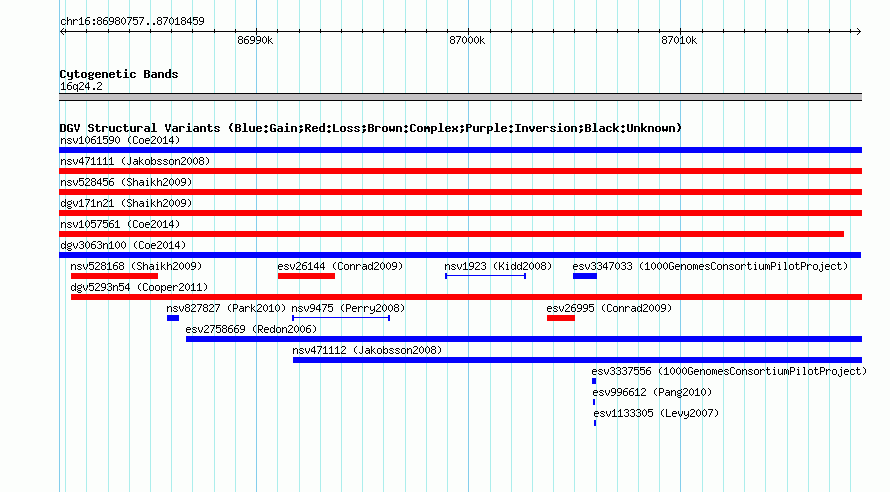Click the DGV Structural Variants track title
The height and width of the screenshot is (492, 890).
click(371, 128)
